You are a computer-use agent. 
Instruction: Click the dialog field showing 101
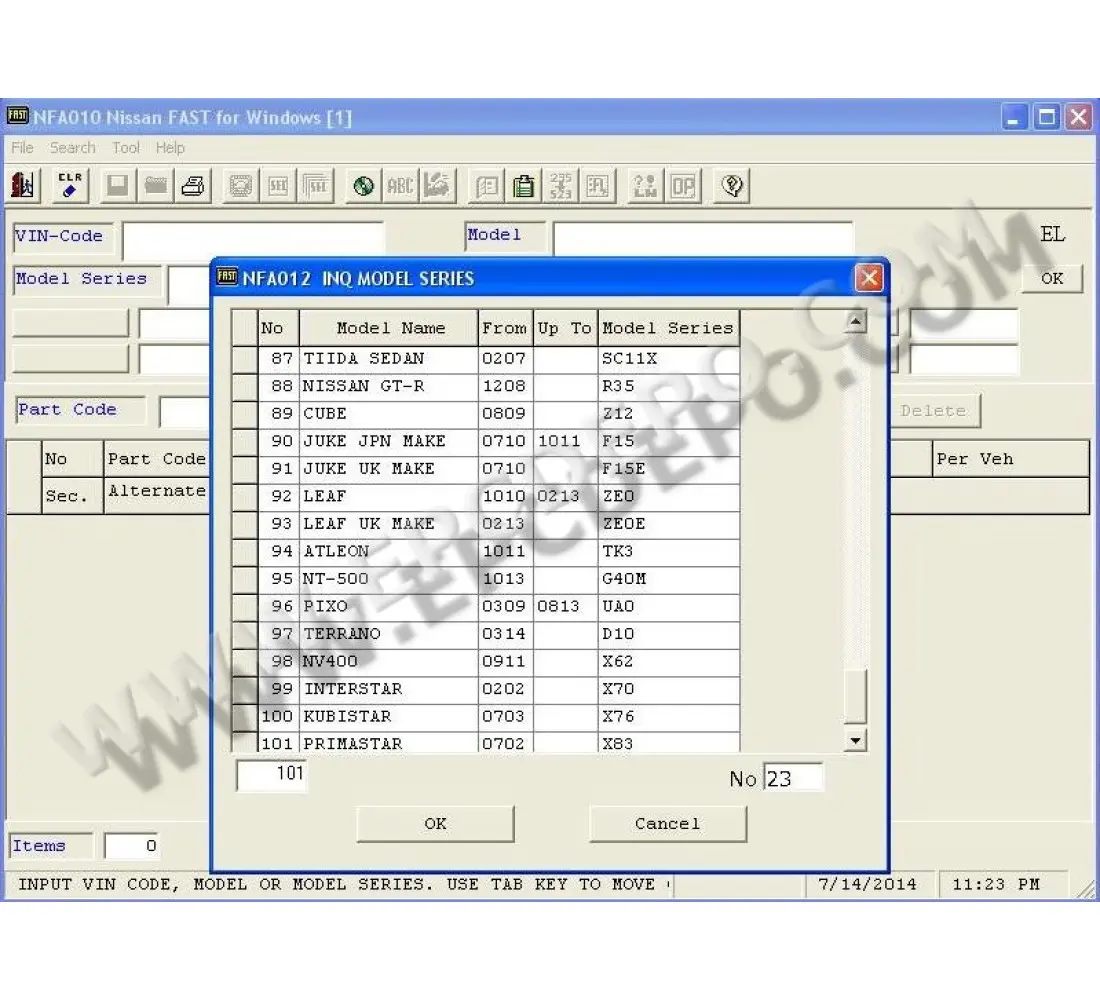[271, 775]
